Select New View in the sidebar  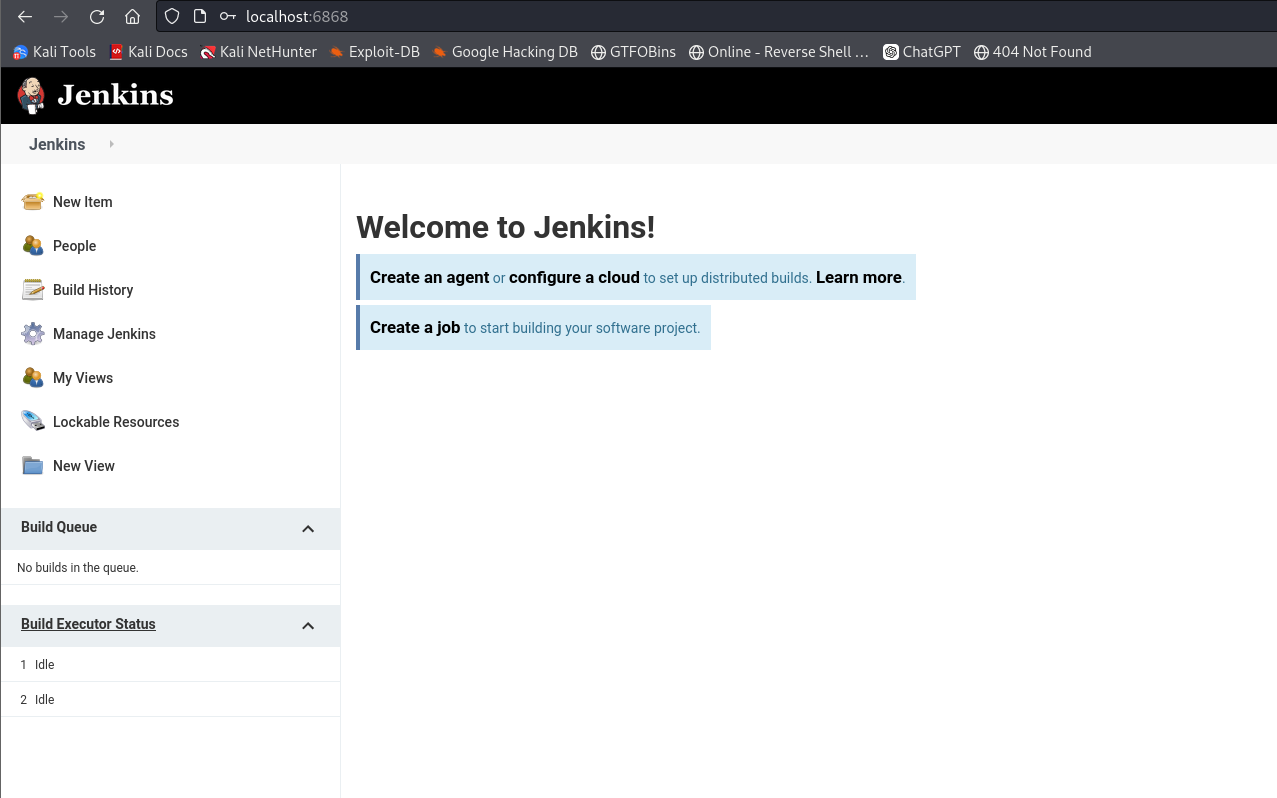[84, 465]
